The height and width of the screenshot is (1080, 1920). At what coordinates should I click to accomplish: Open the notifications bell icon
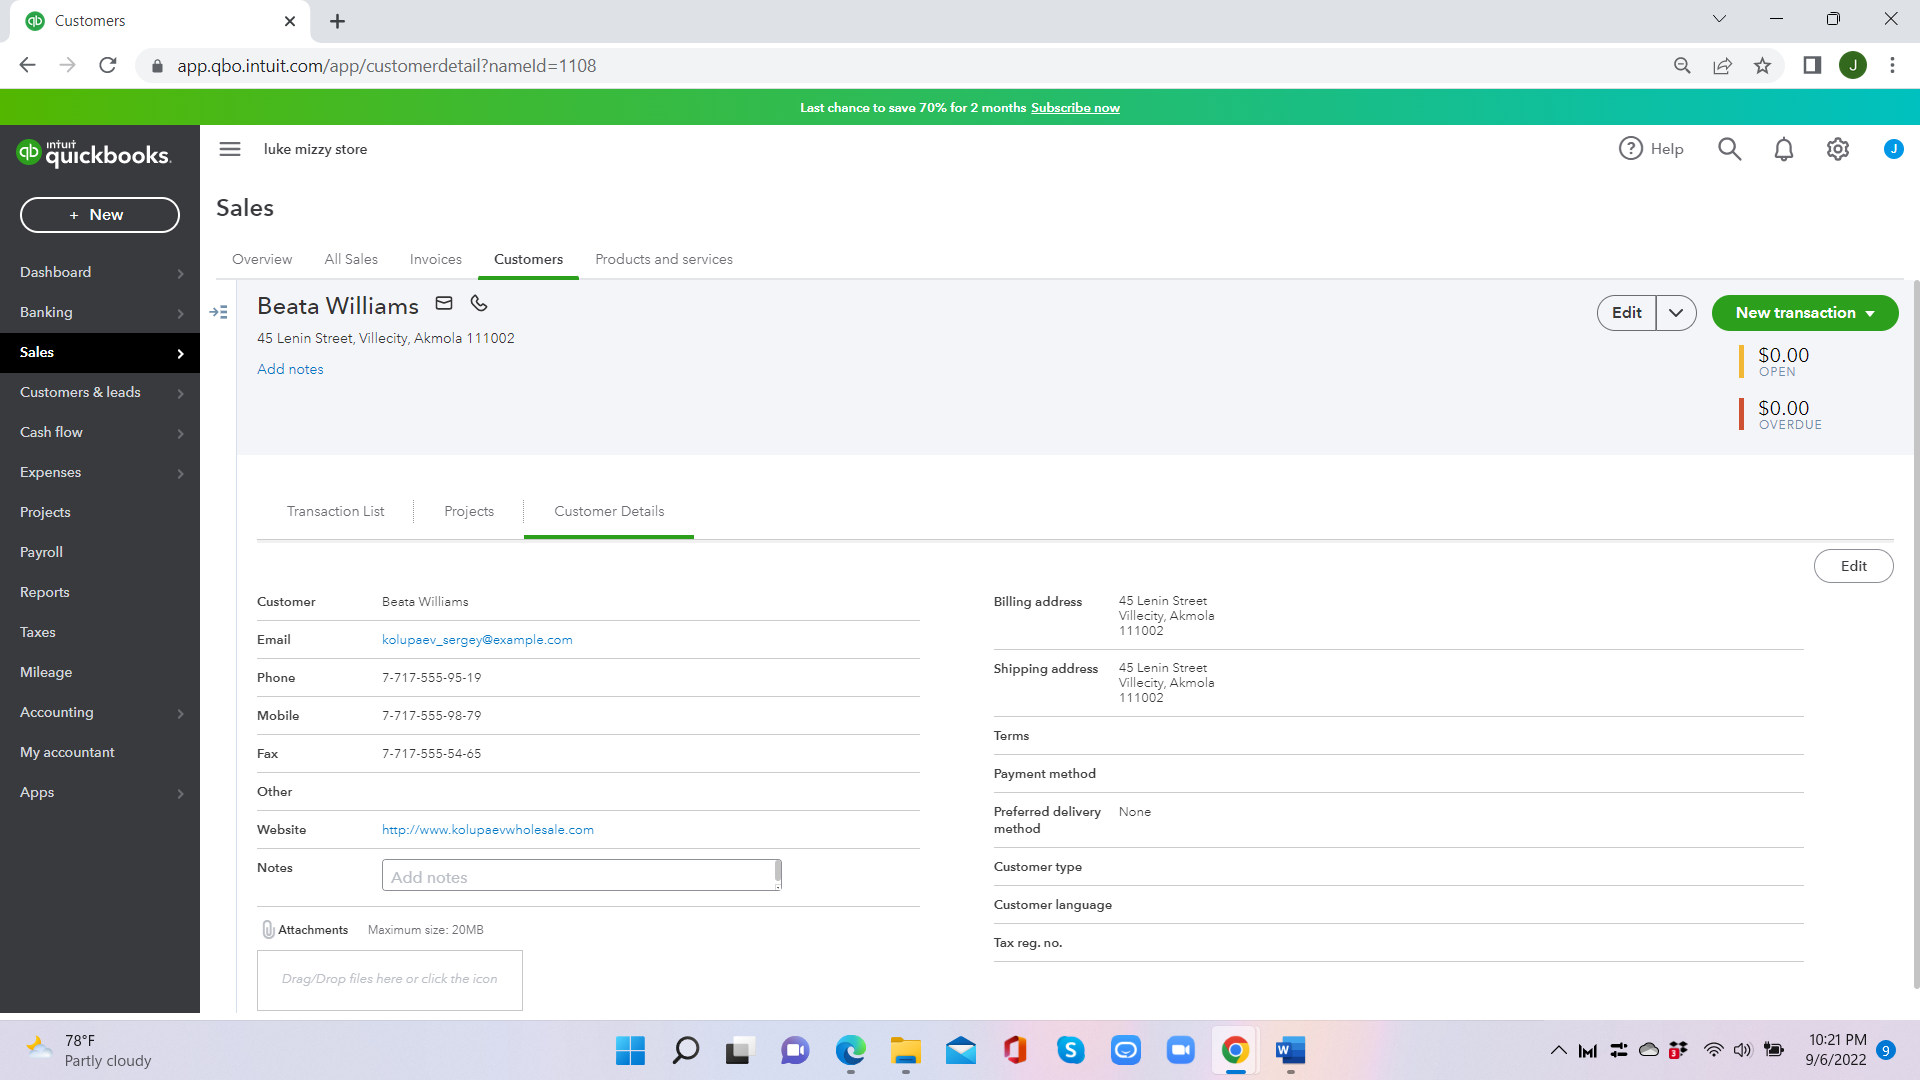pyautogui.click(x=1783, y=149)
